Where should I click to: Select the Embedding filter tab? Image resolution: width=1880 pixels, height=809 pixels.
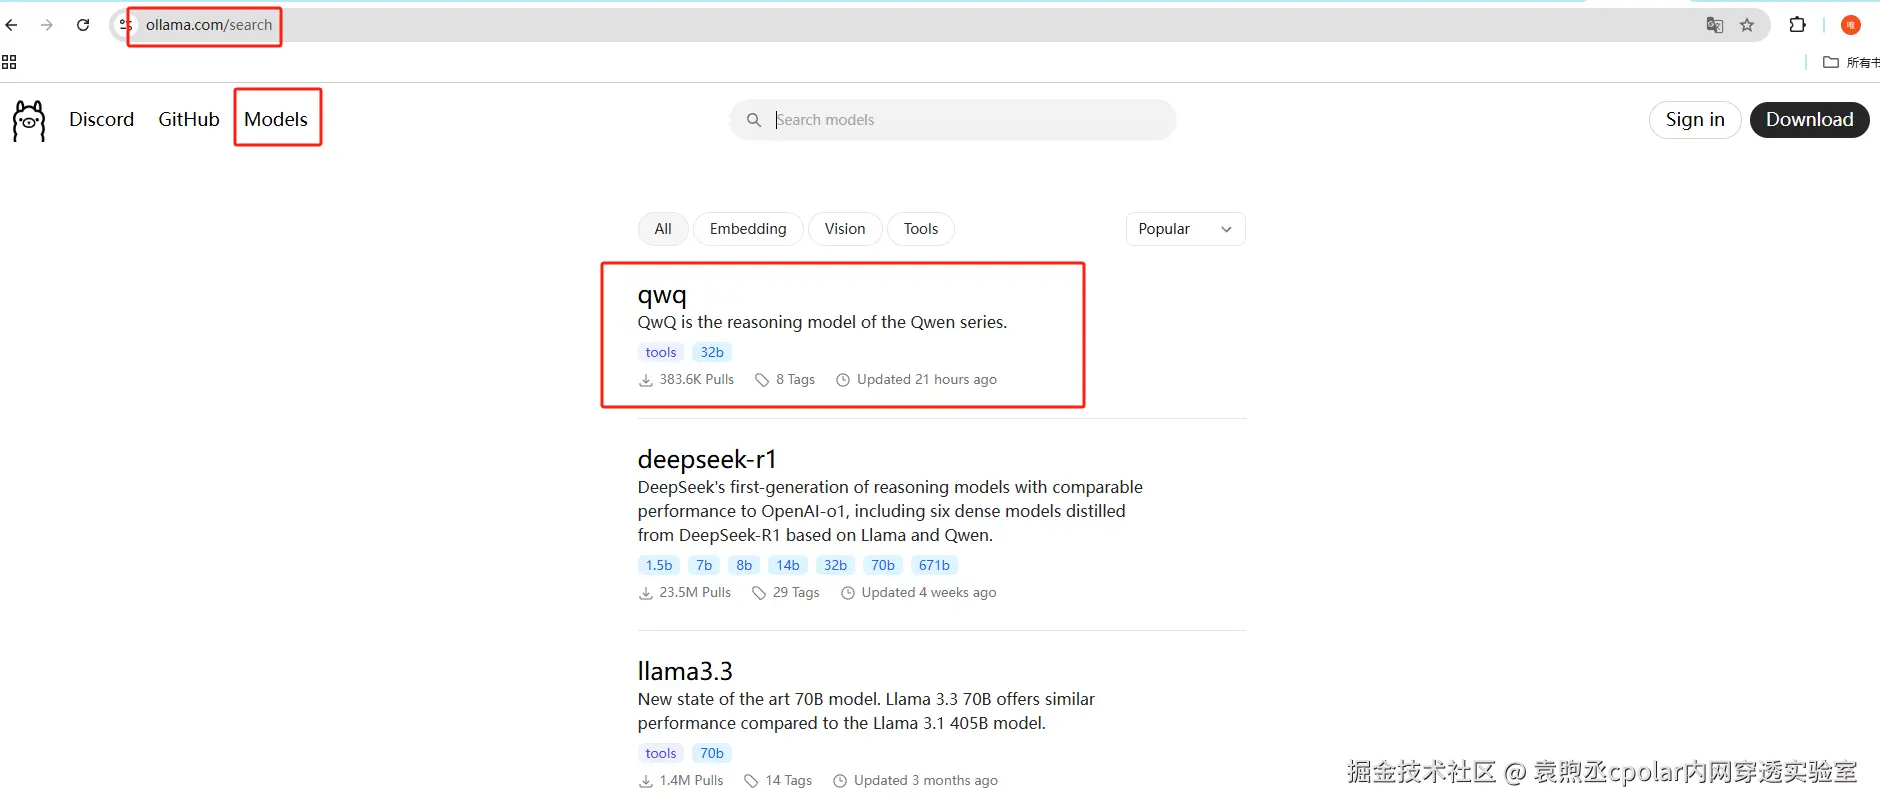[748, 229]
